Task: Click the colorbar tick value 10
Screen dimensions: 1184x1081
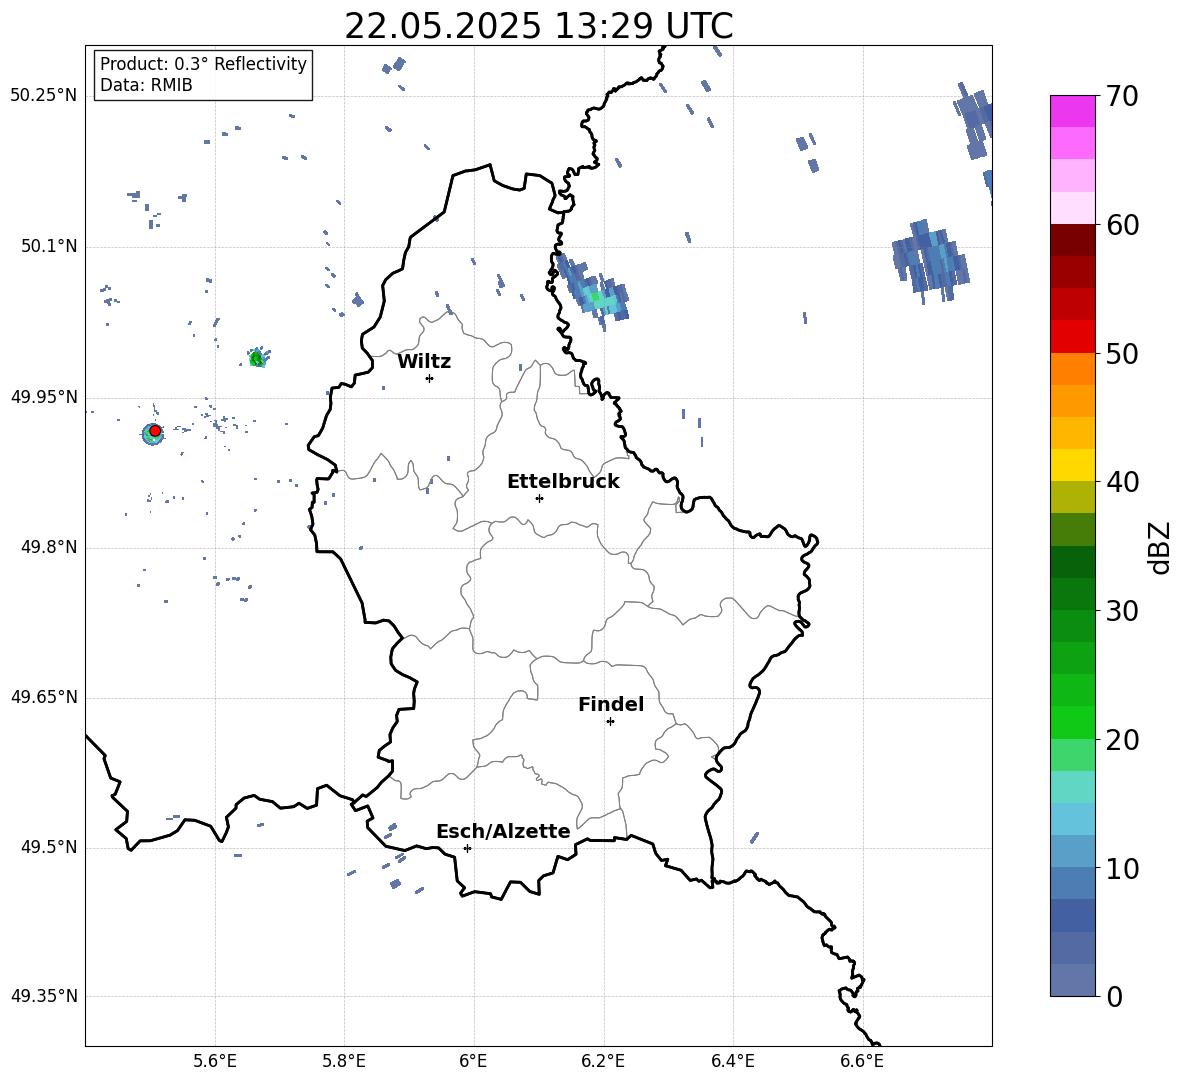Action: [1122, 868]
